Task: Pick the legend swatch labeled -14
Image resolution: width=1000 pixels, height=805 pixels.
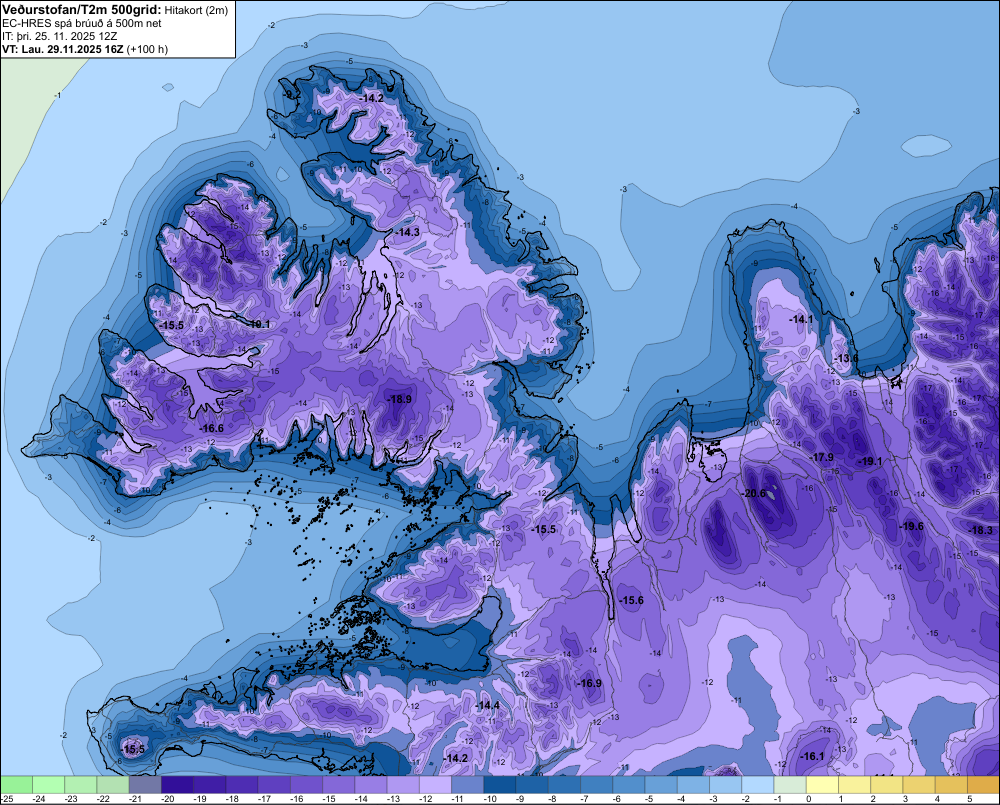Action: (371, 784)
